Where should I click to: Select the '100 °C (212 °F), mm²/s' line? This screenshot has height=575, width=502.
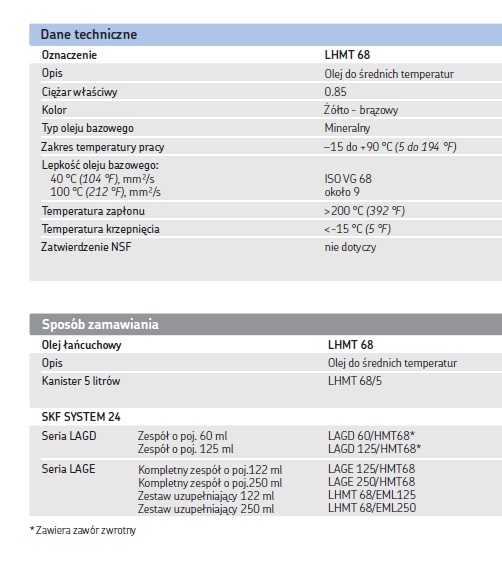pyautogui.click(x=105, y=192)
